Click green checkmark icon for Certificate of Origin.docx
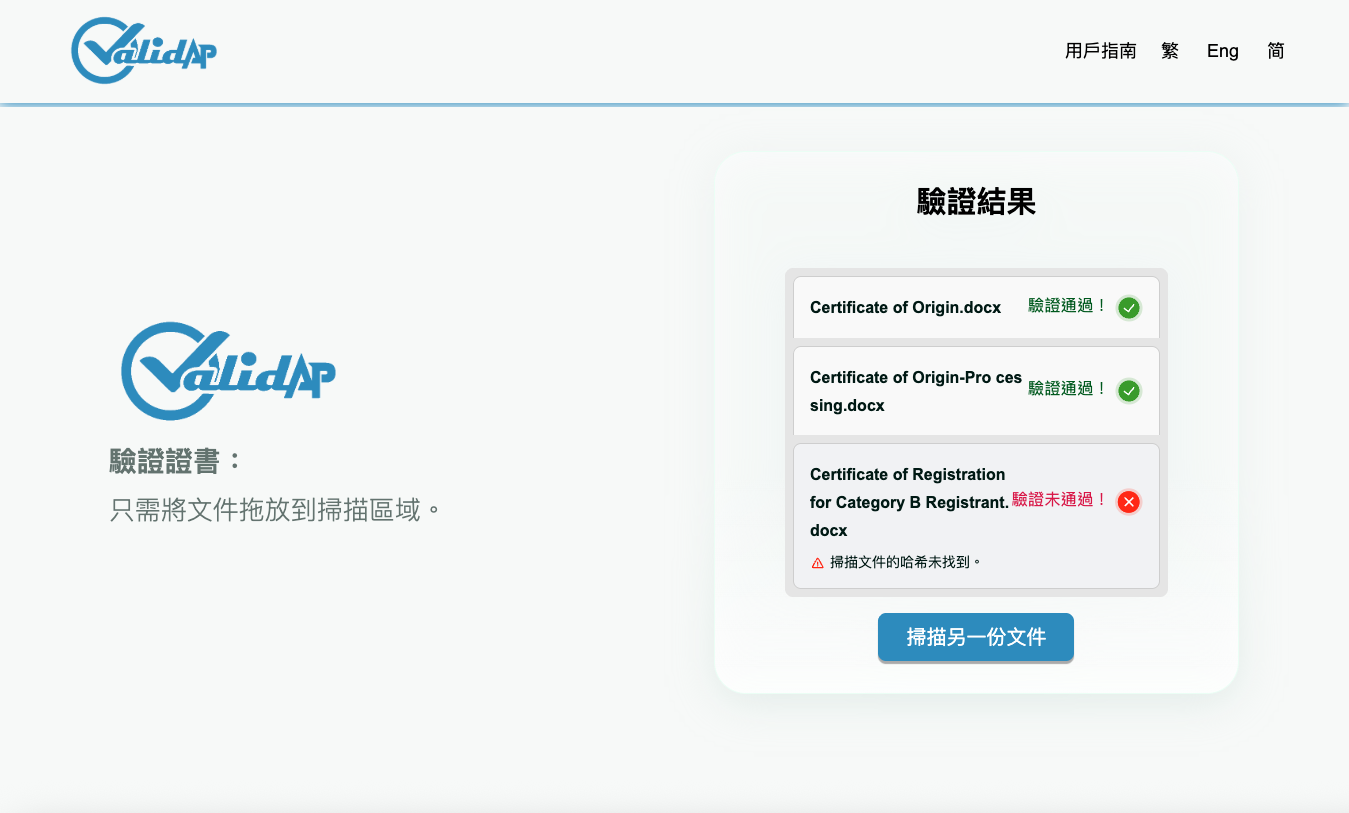Screen dimensions: 1349x813 [1128, 308]
